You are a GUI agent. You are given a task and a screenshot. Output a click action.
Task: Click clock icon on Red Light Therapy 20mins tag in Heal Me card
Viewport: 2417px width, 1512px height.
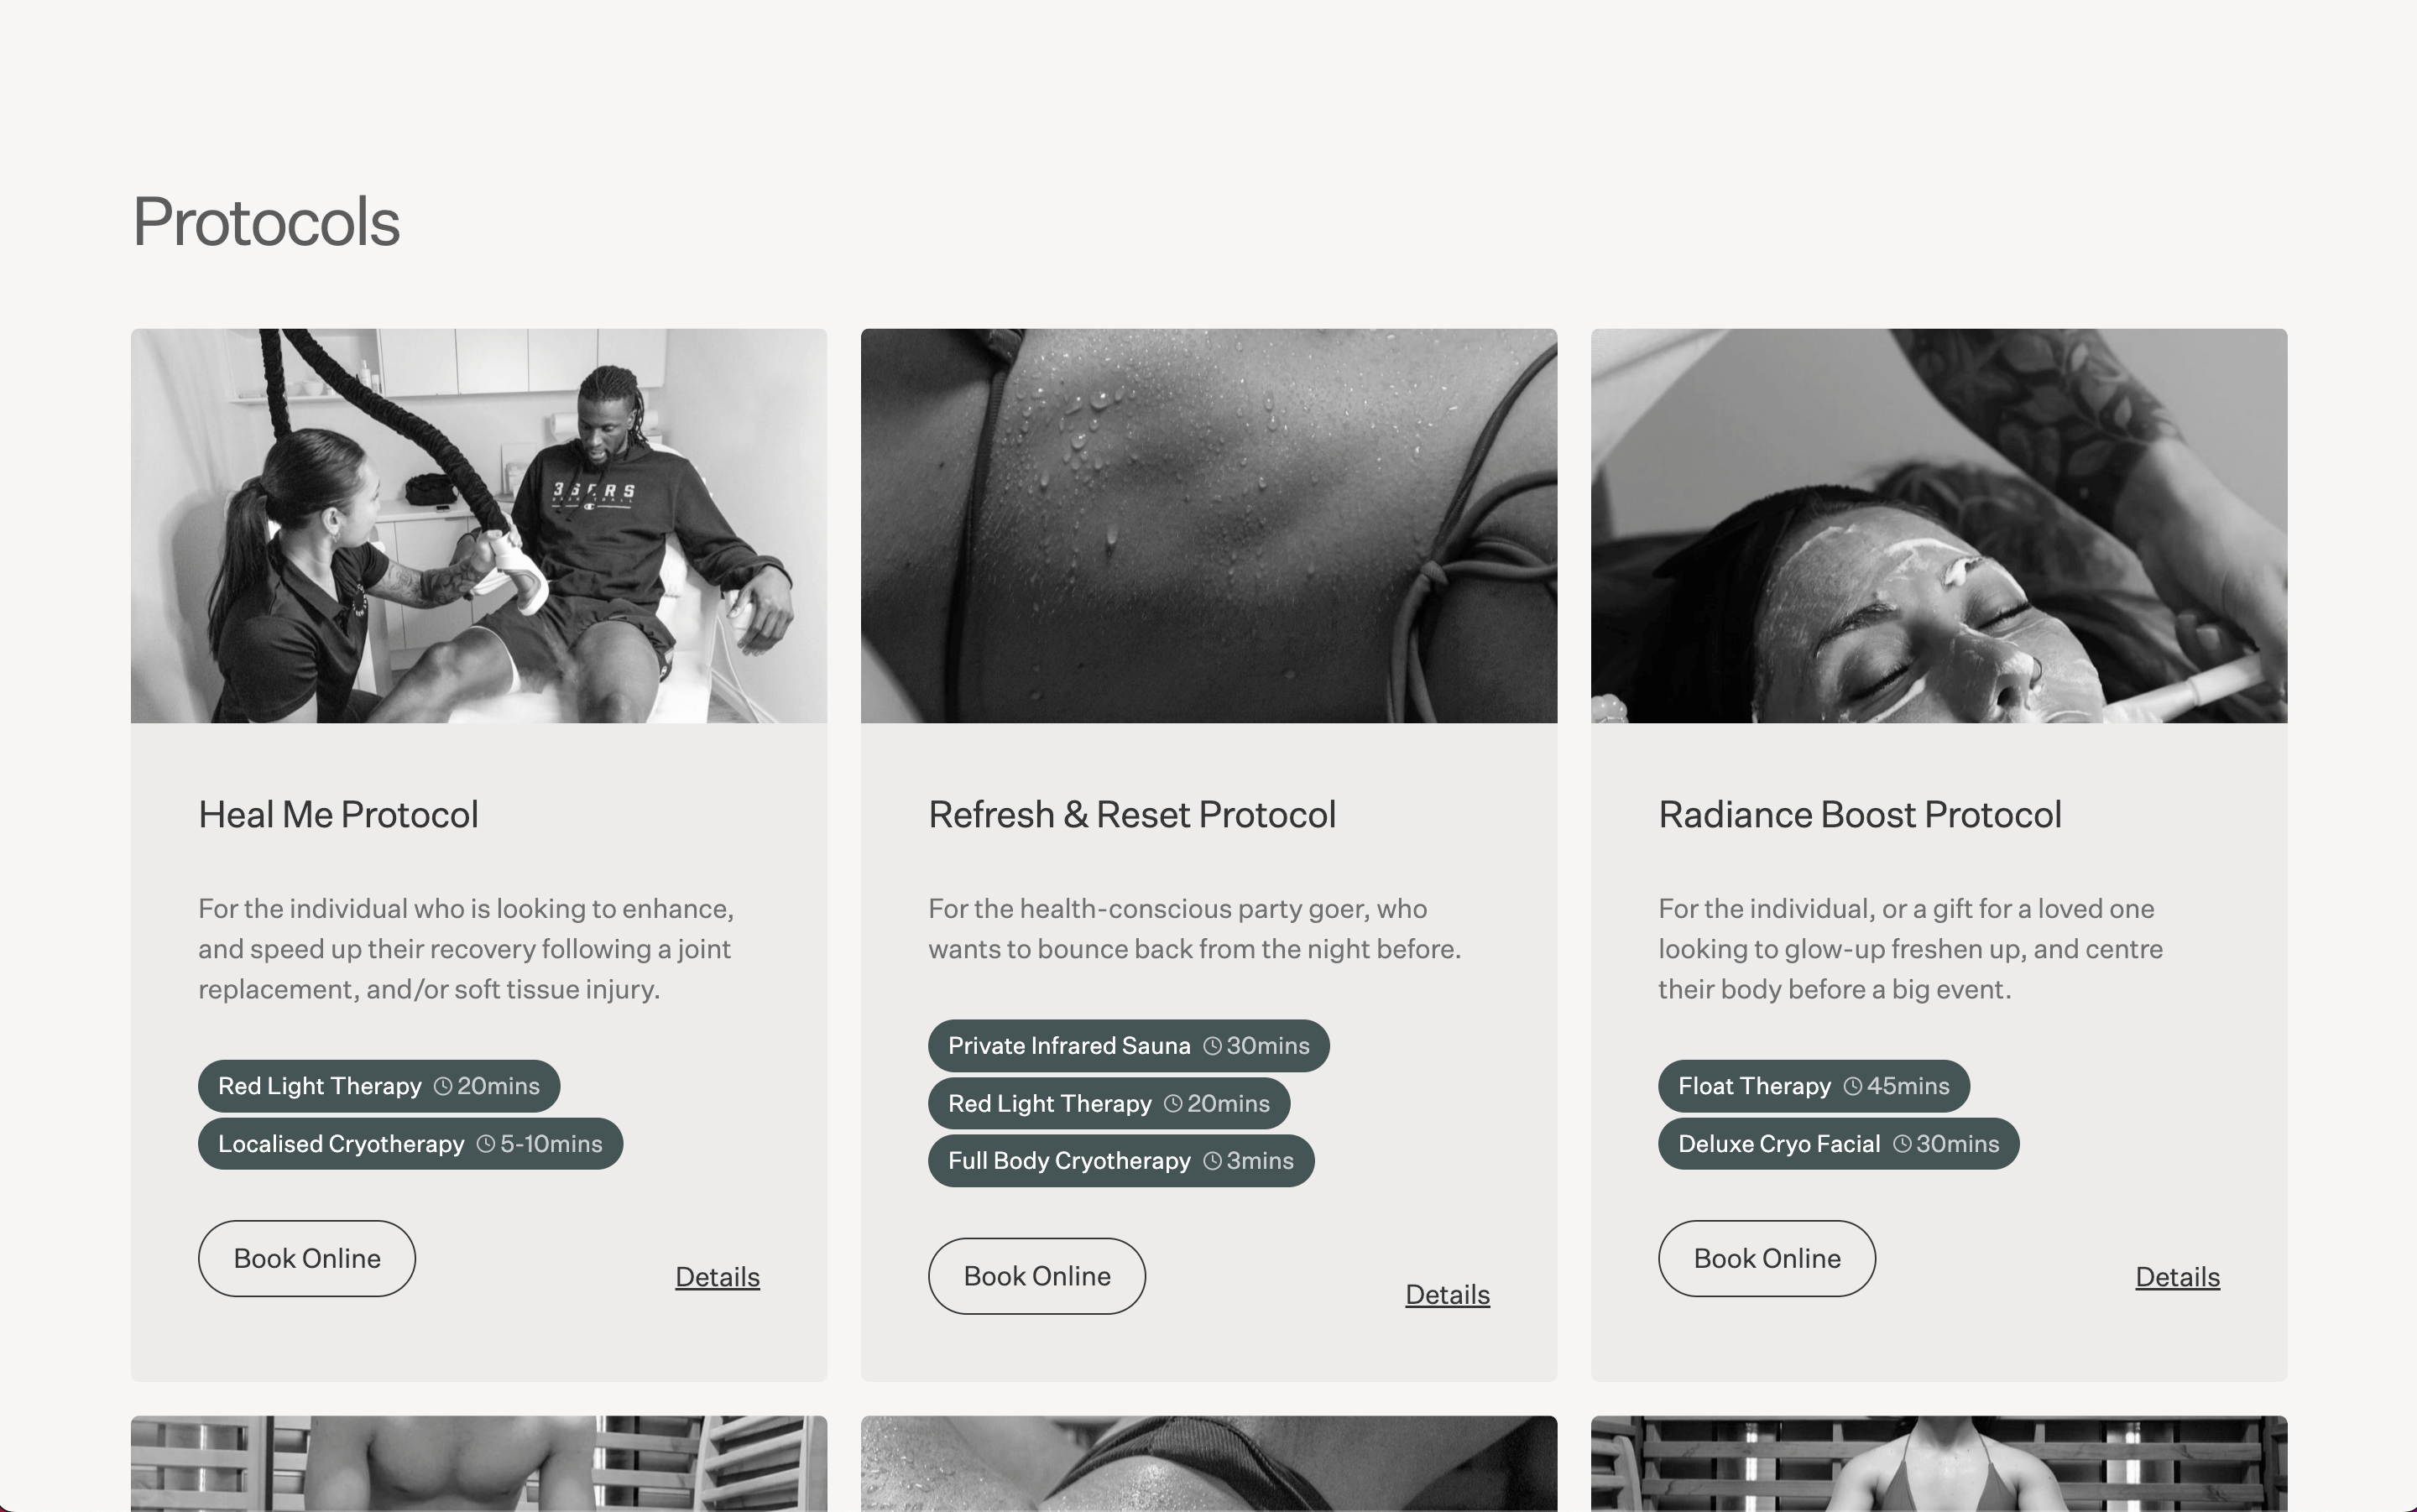click(x=443, y=1086)
